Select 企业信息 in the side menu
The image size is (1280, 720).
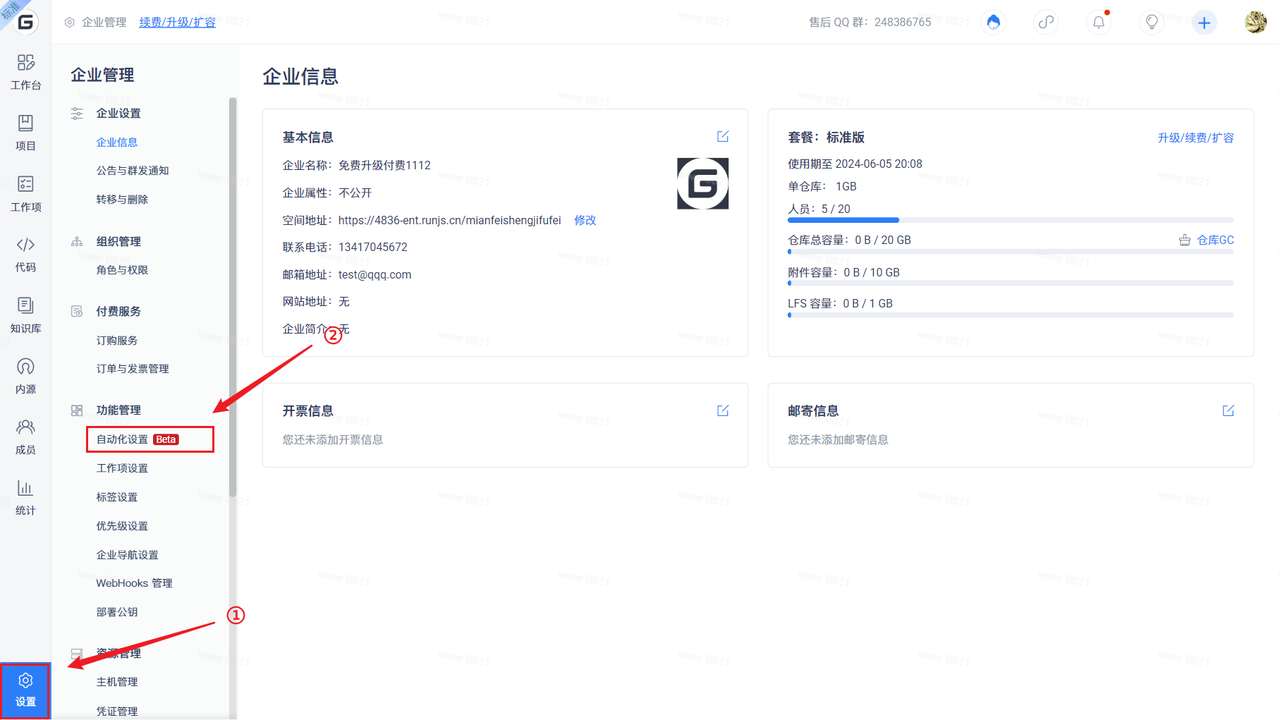117,142
